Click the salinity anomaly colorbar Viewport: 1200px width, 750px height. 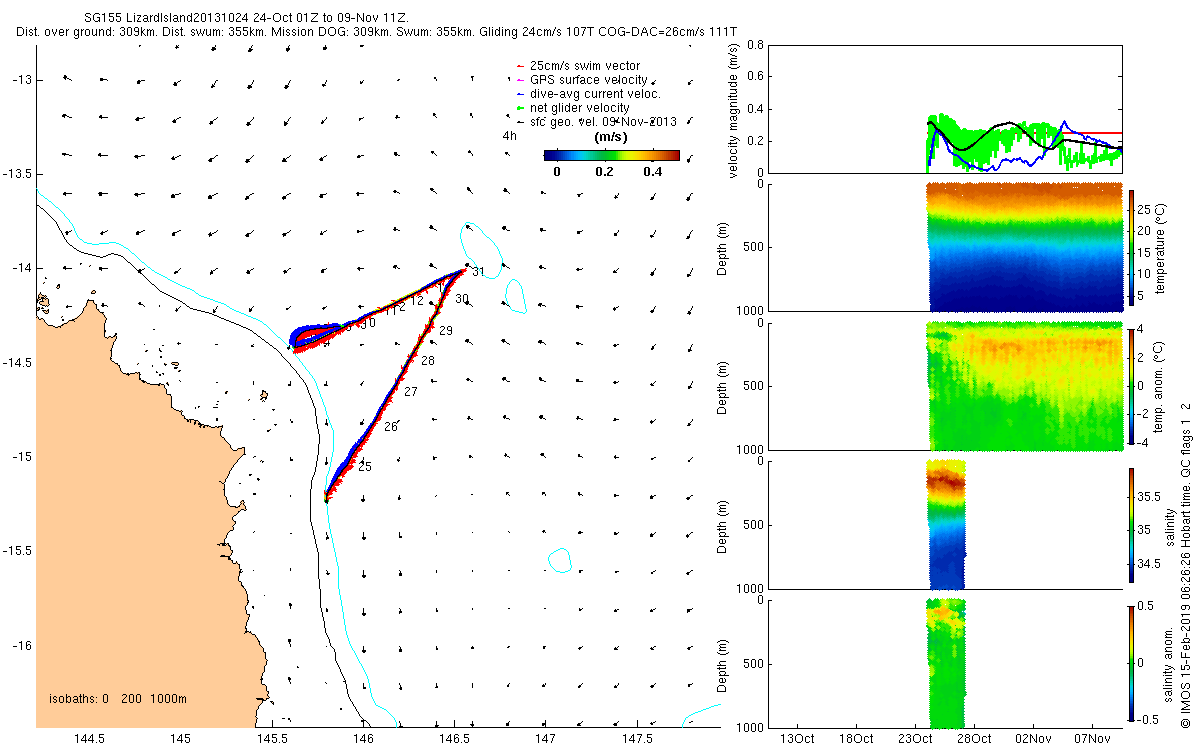pyautogui.click(x=1131, y=662)
